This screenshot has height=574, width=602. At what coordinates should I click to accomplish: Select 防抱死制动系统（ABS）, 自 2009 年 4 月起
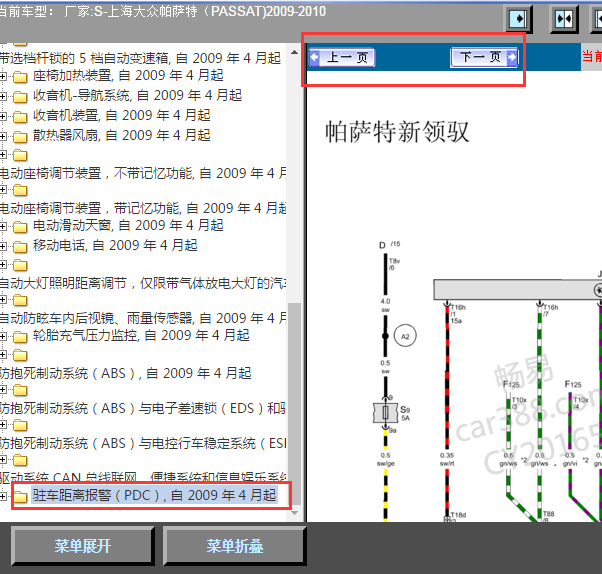pyautogui.click(x=126, y=373)
